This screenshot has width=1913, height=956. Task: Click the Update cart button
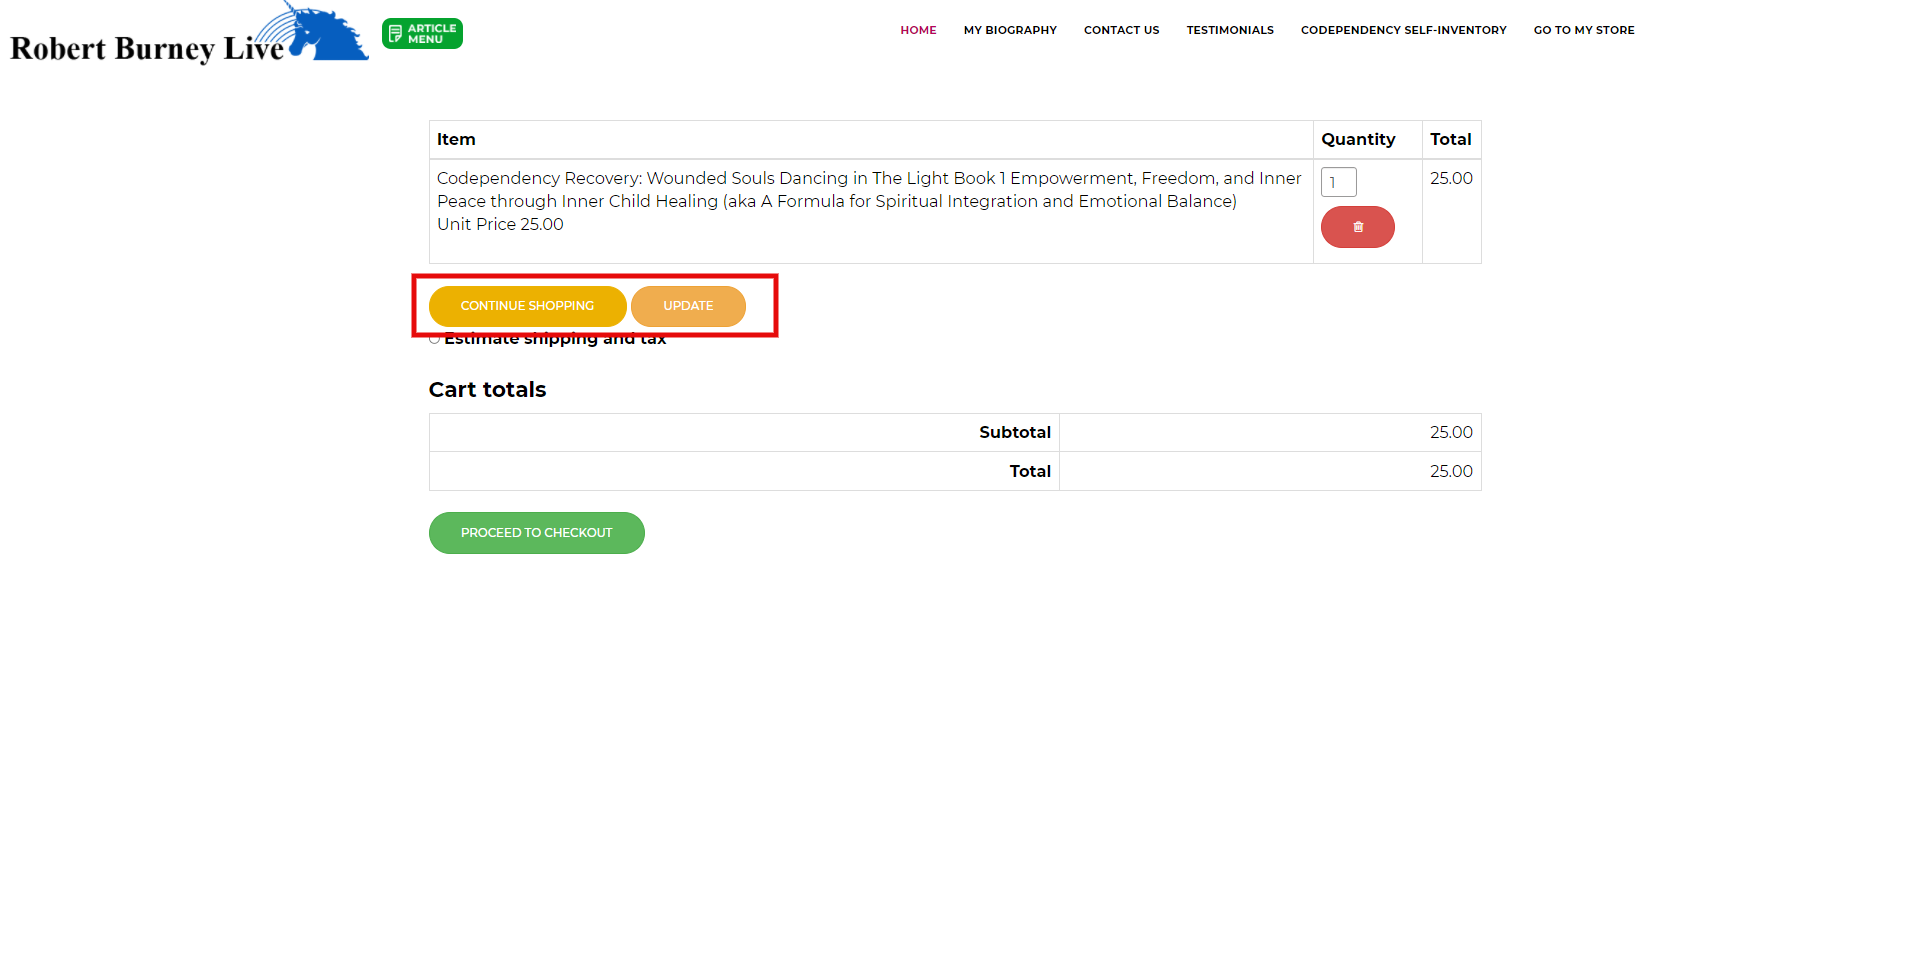coord(688,306)
